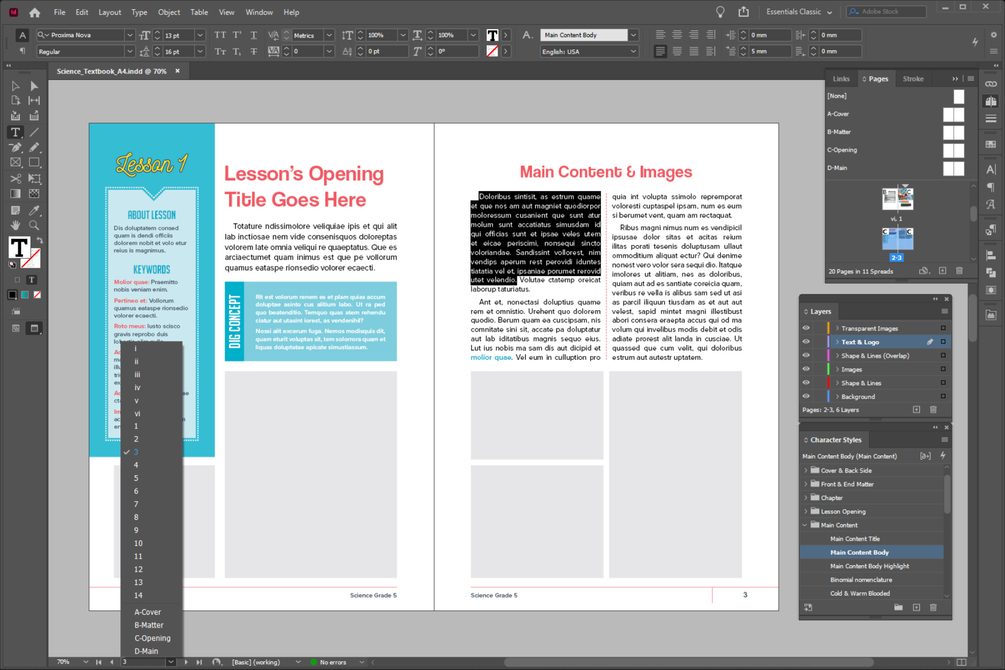This screenshot has height=670, width=1005.
Task: Toggle visibility of Background layer
Action: click(x=806, y=396)
